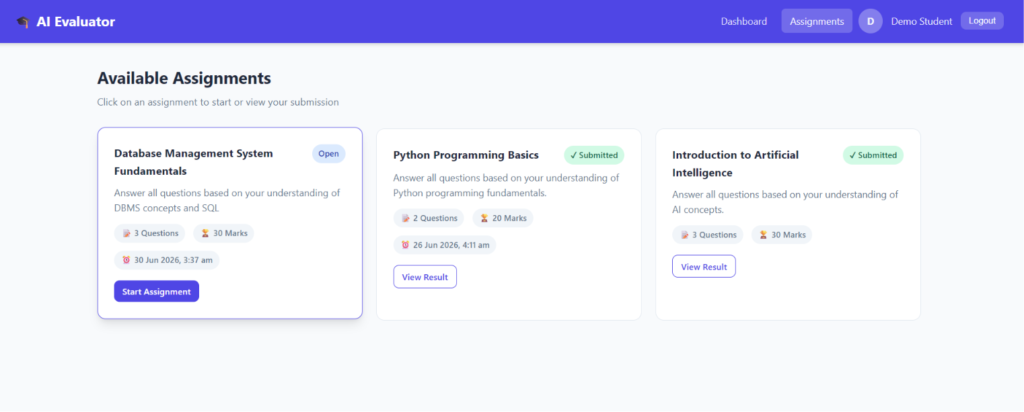Viewport: 1024px width, 412px height.
Task: View Result for Python Programming Basics
Action: 425,277
